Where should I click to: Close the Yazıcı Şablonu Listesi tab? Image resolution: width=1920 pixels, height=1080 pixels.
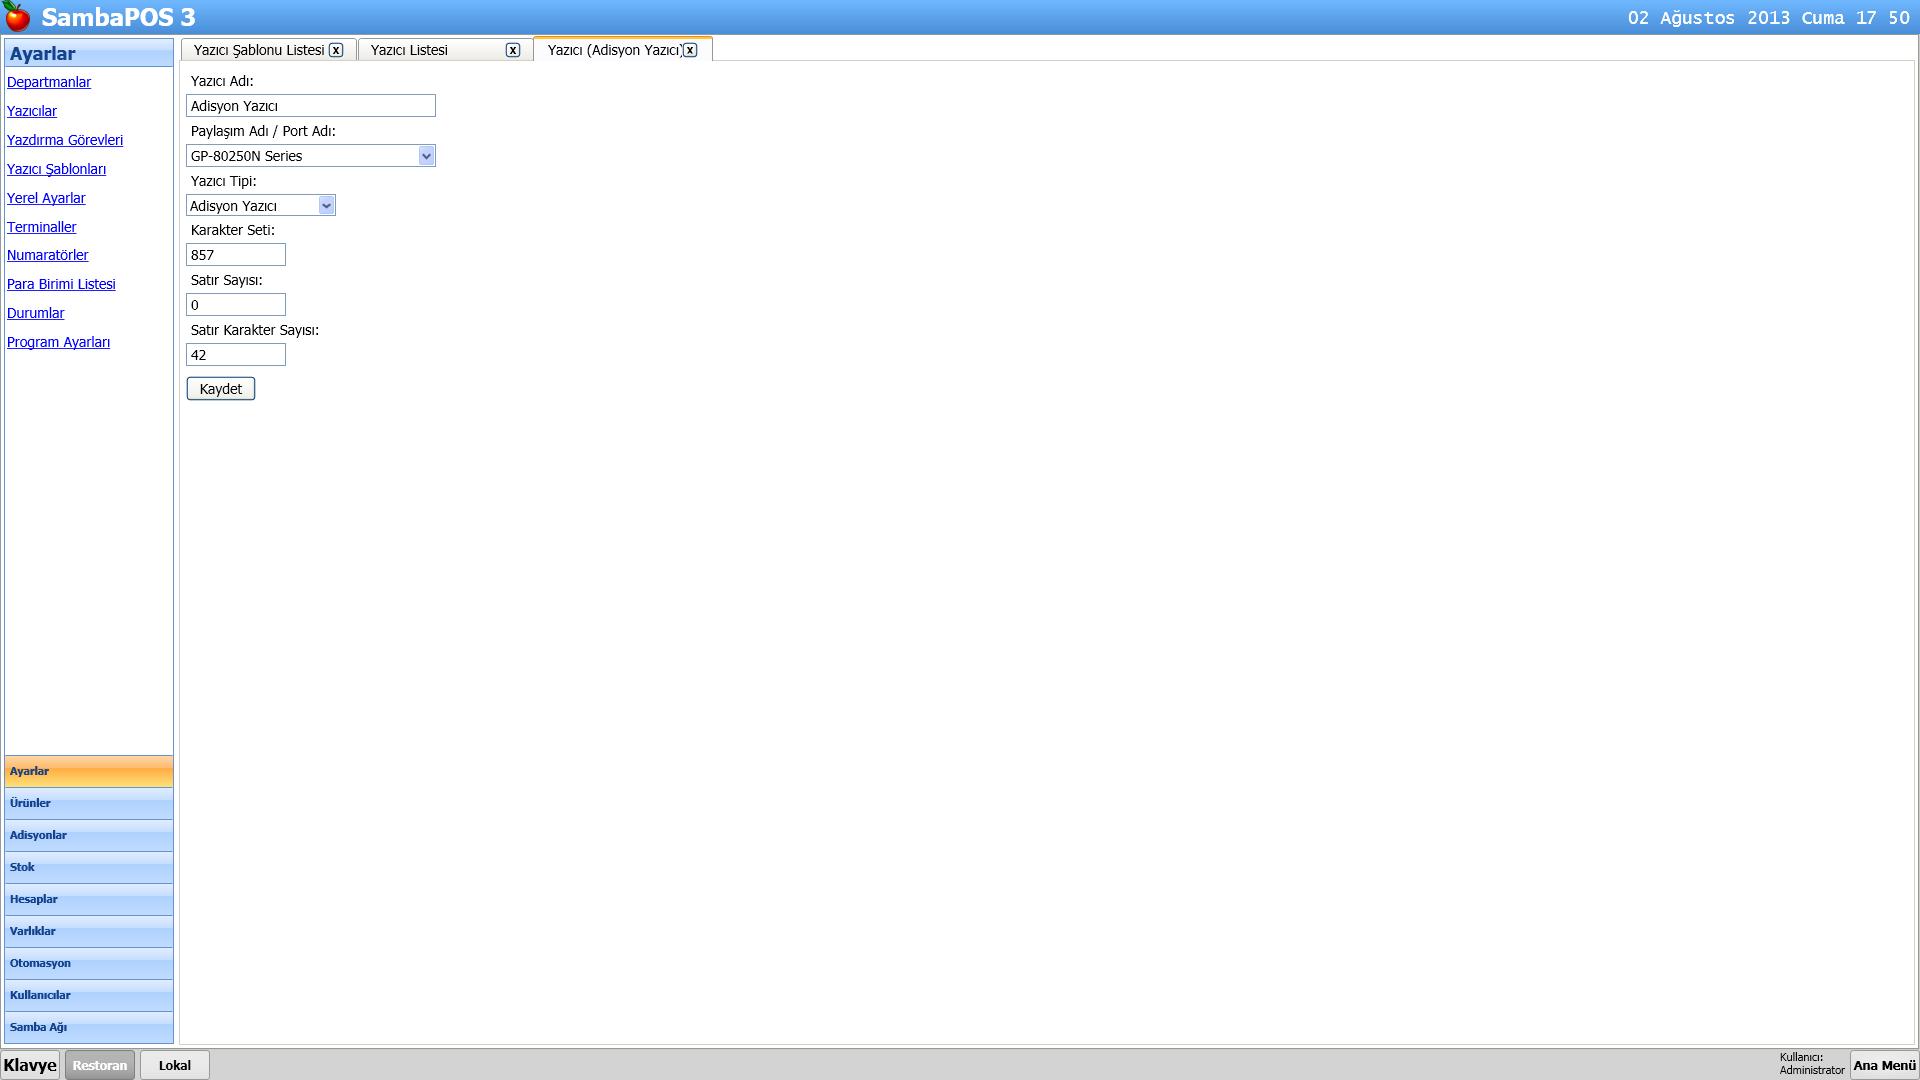click(336, 50)
